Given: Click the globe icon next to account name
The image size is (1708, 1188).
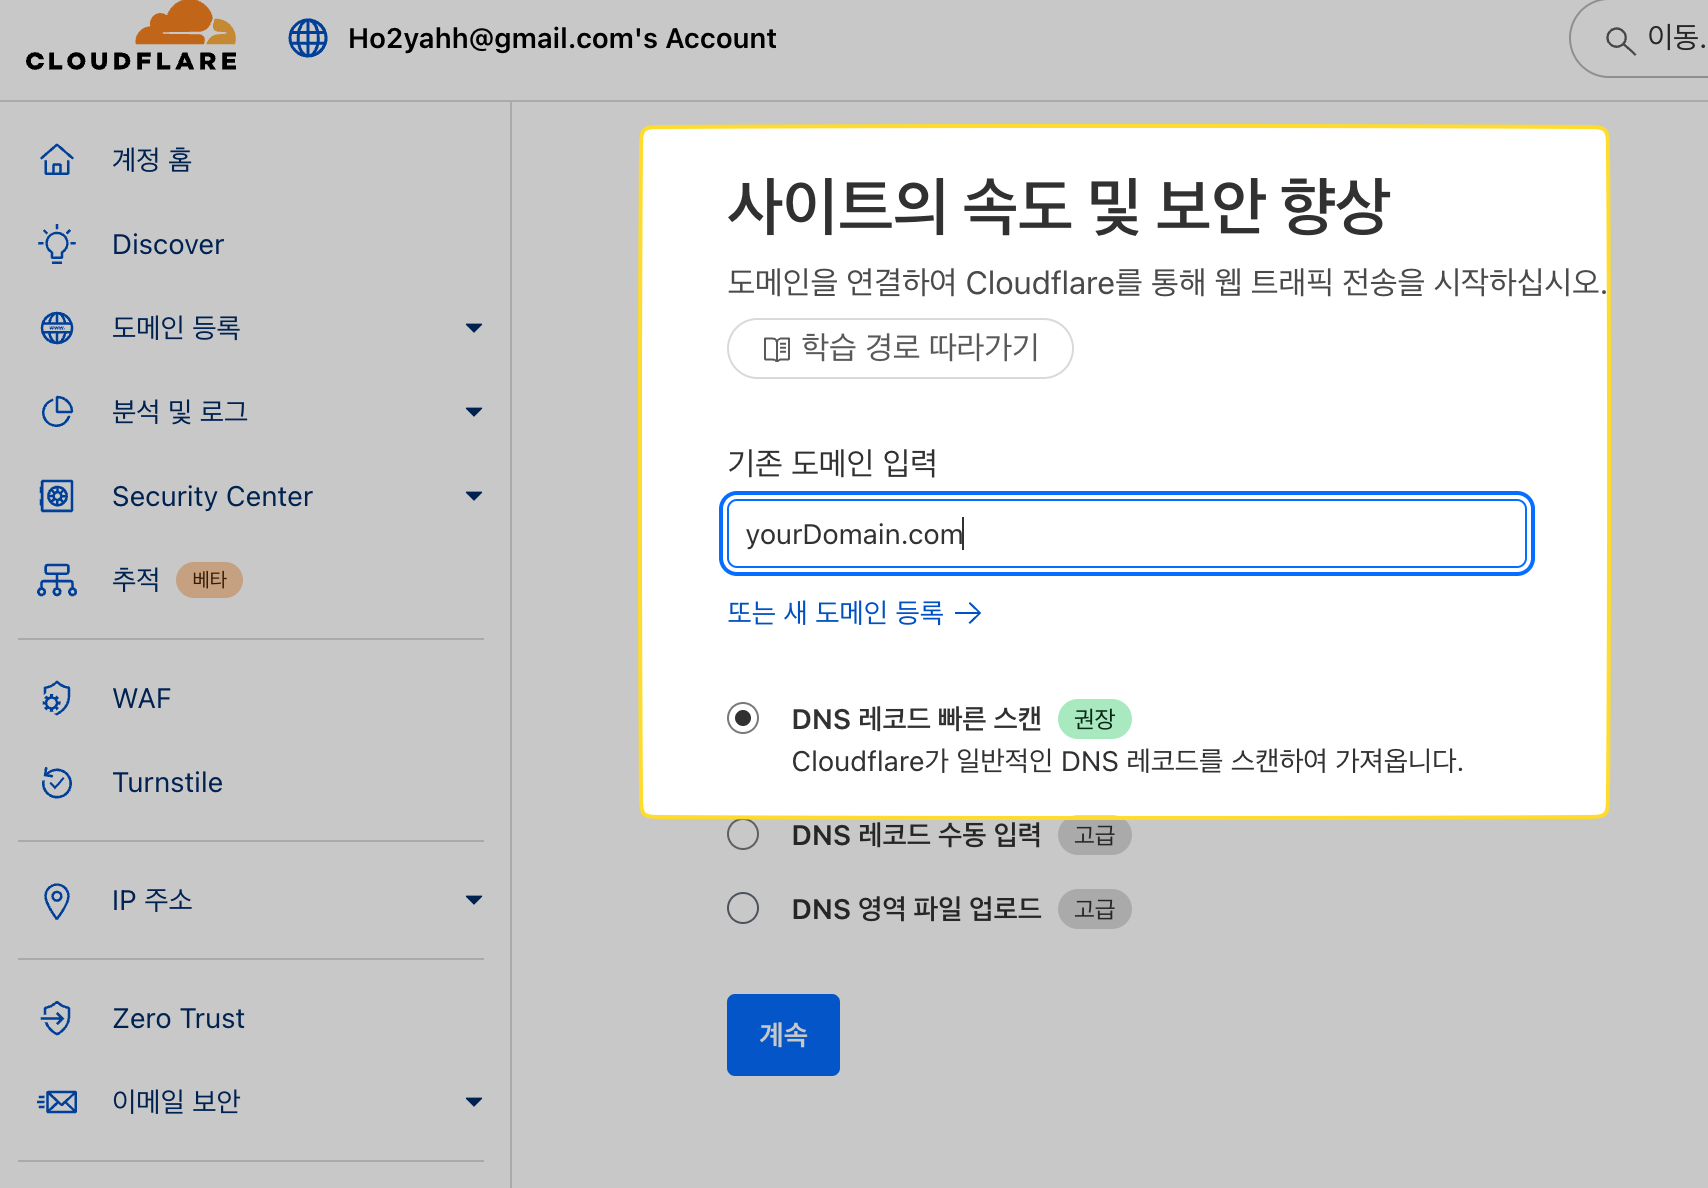Looking at the screenshot, I should [x=308, y=38].
